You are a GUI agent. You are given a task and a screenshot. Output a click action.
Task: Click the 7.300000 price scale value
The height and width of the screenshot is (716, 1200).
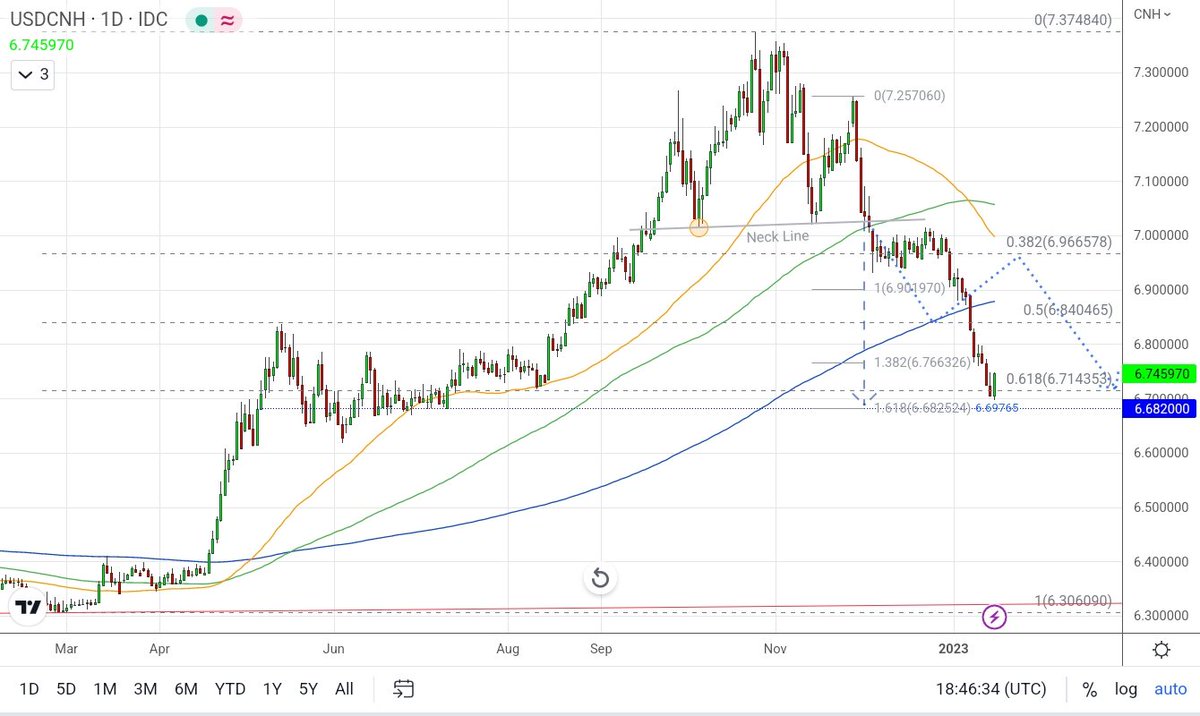[1163, 73]
